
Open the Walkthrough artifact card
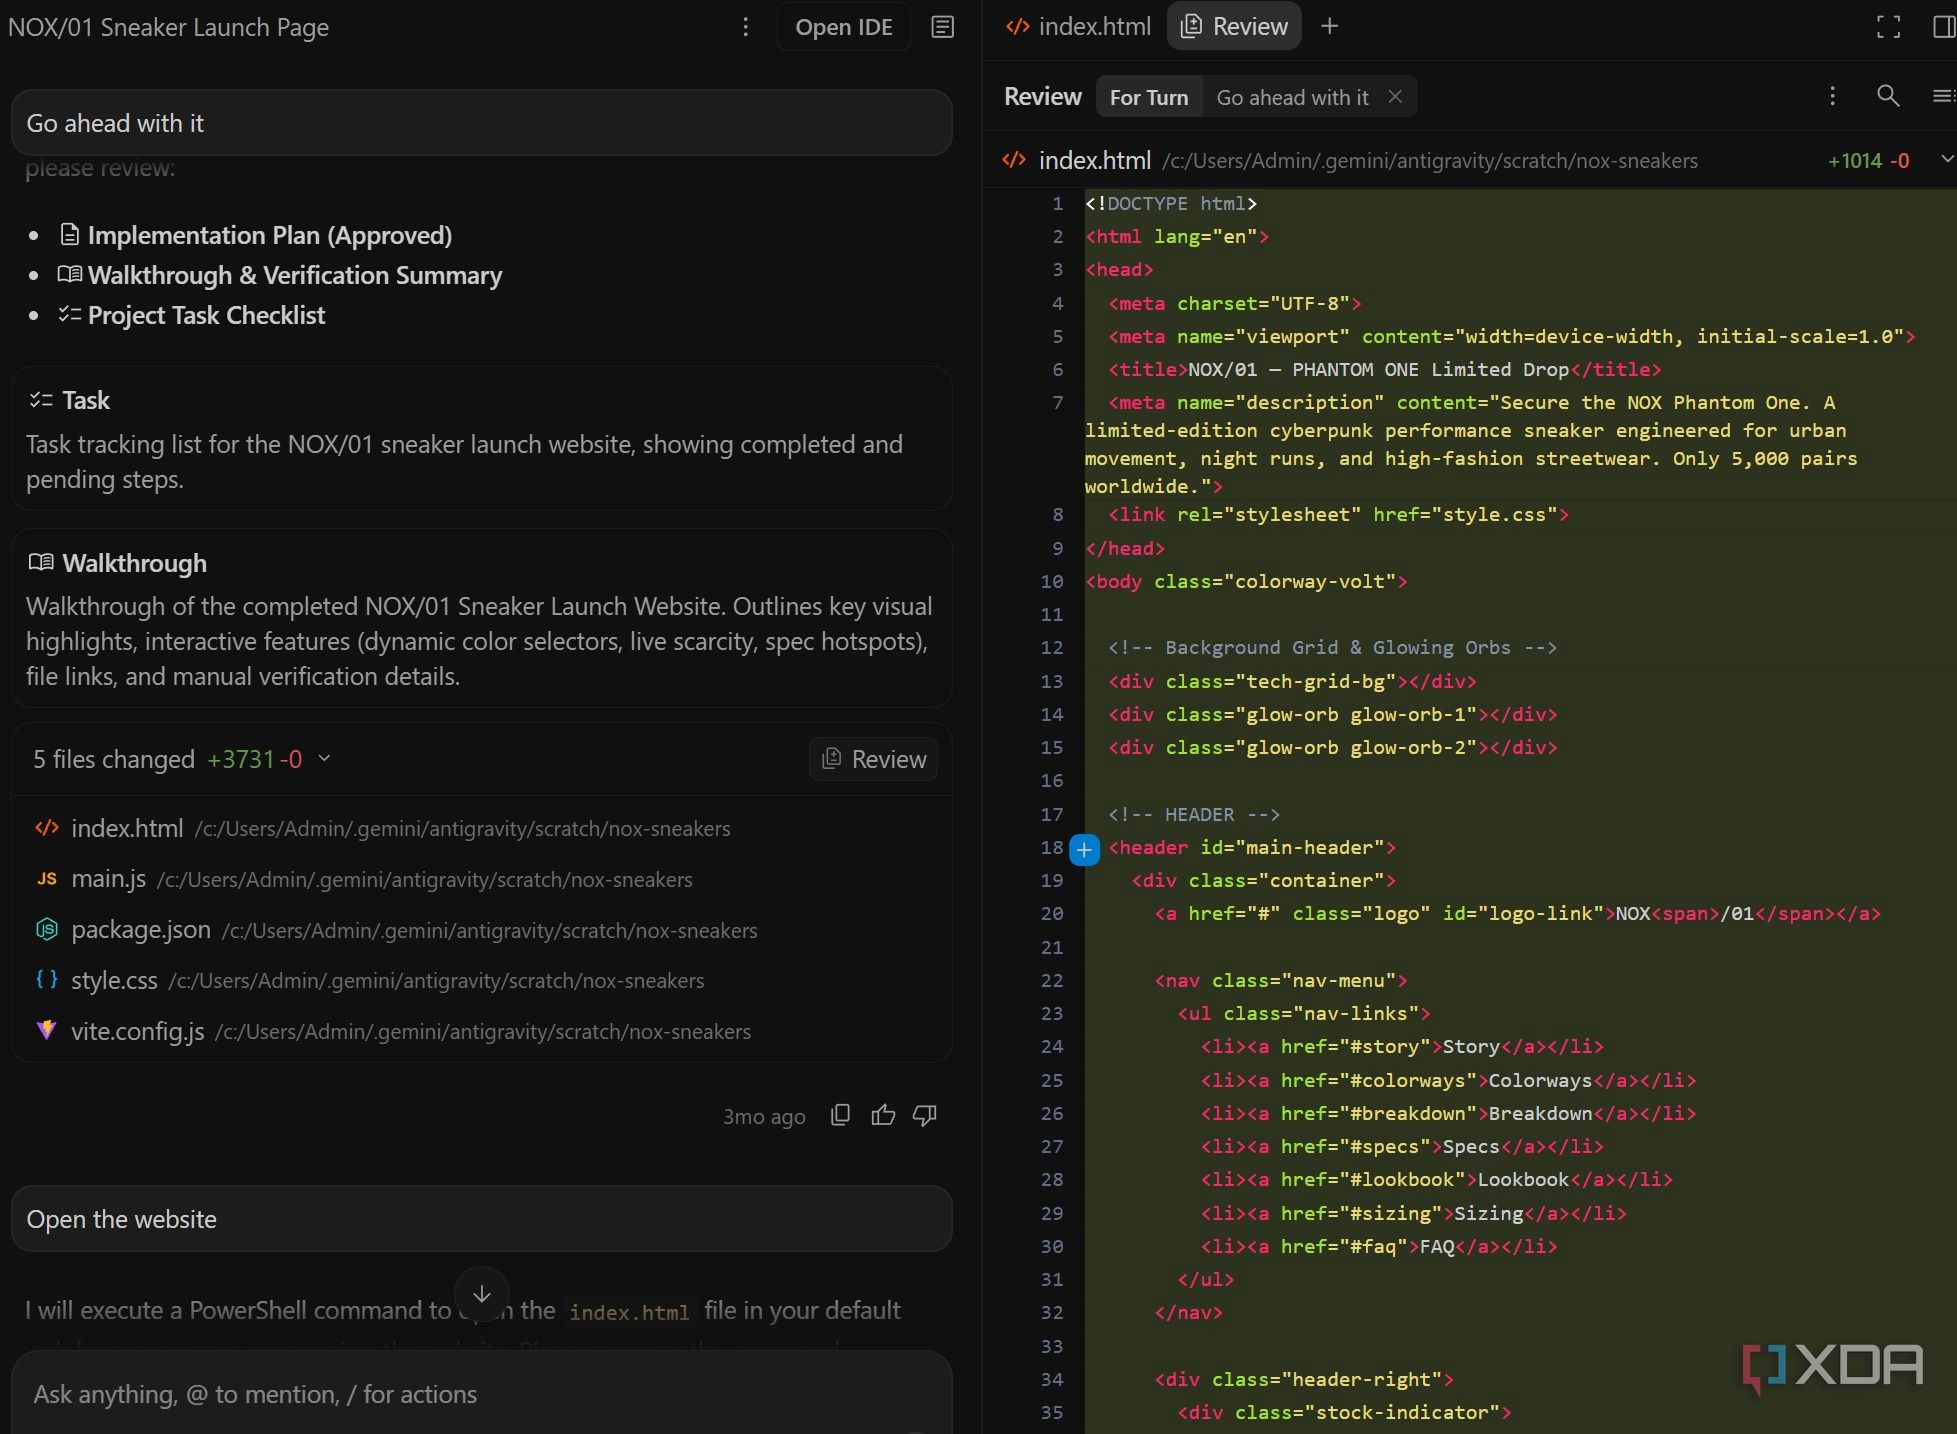click(x=481, y=618)
